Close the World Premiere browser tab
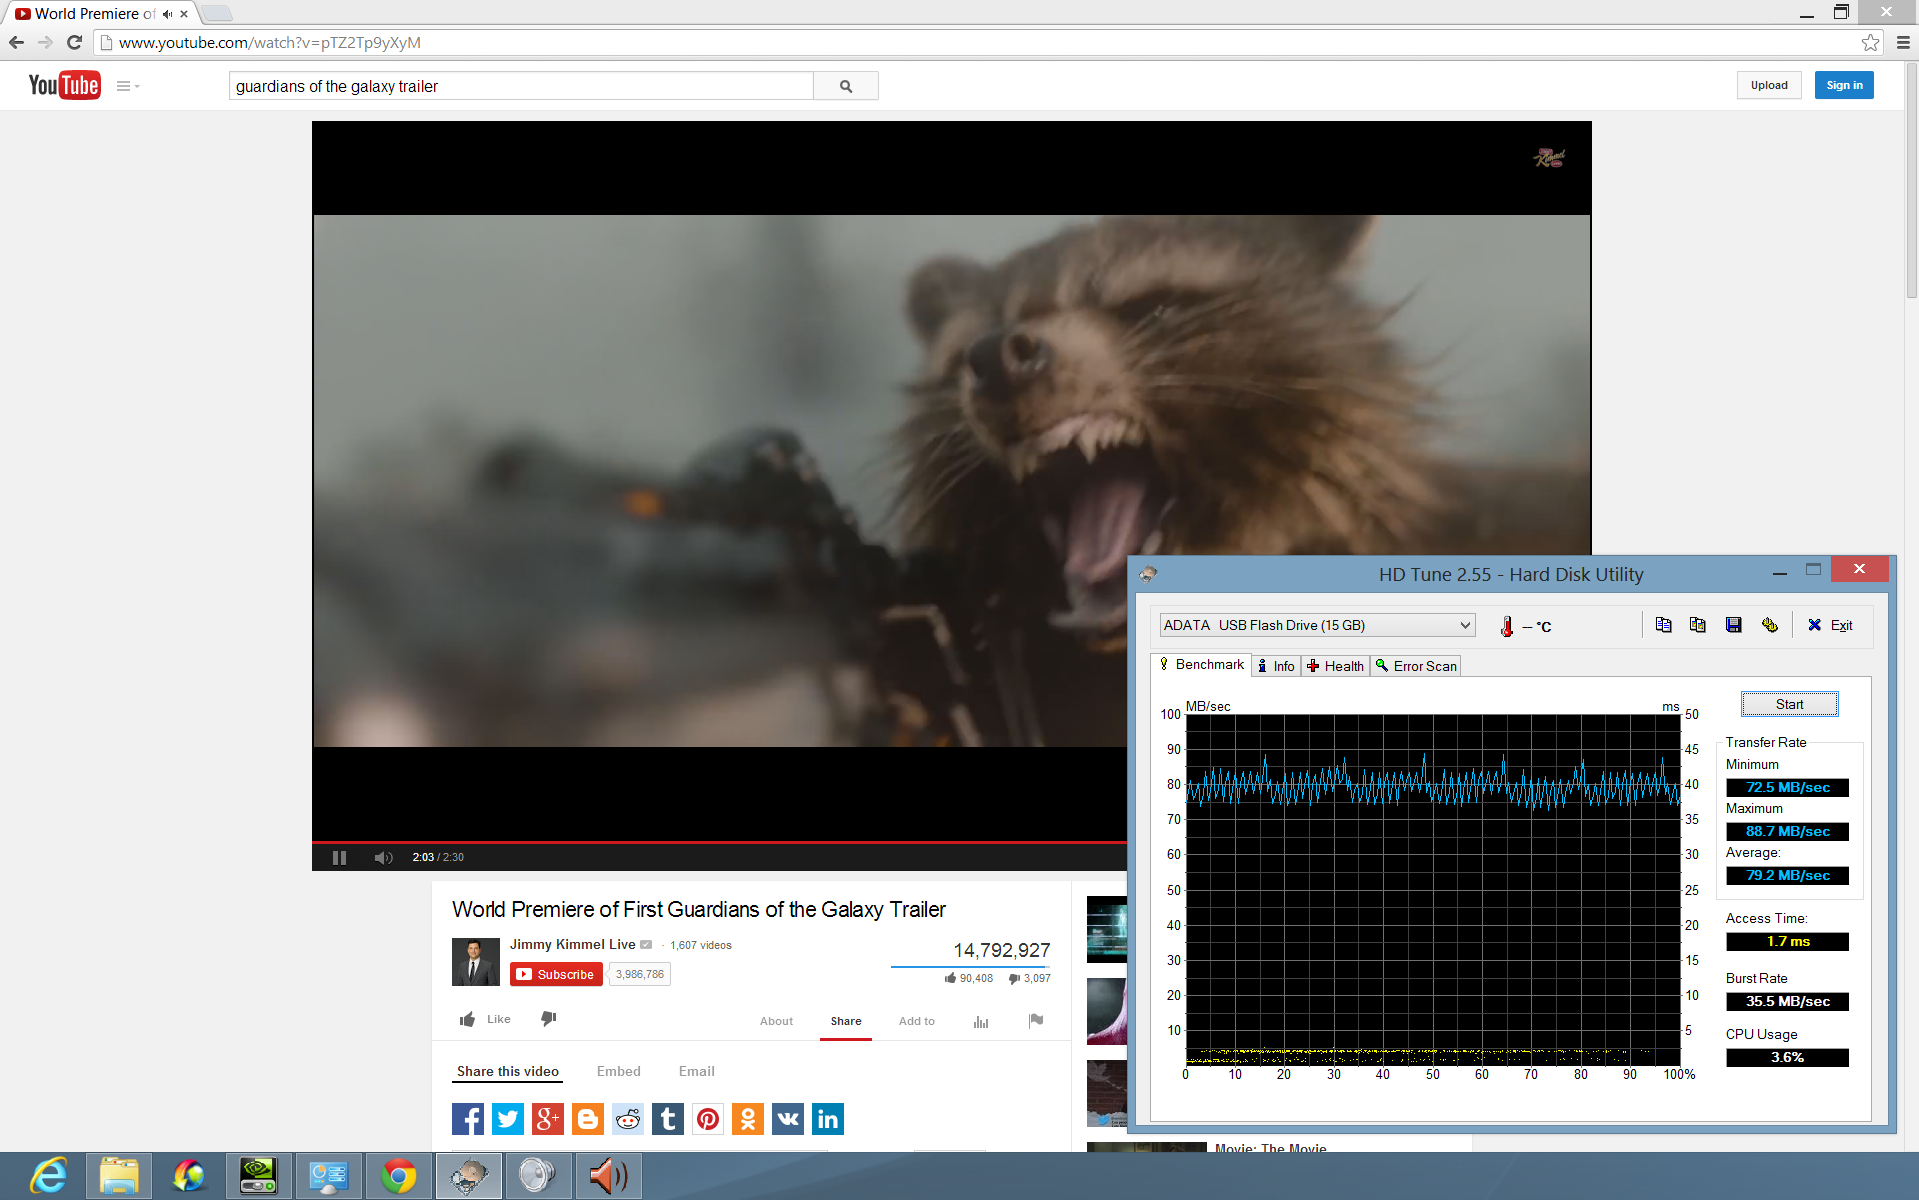Screen dimensions: 1919x1200 [x=184, y=14]
